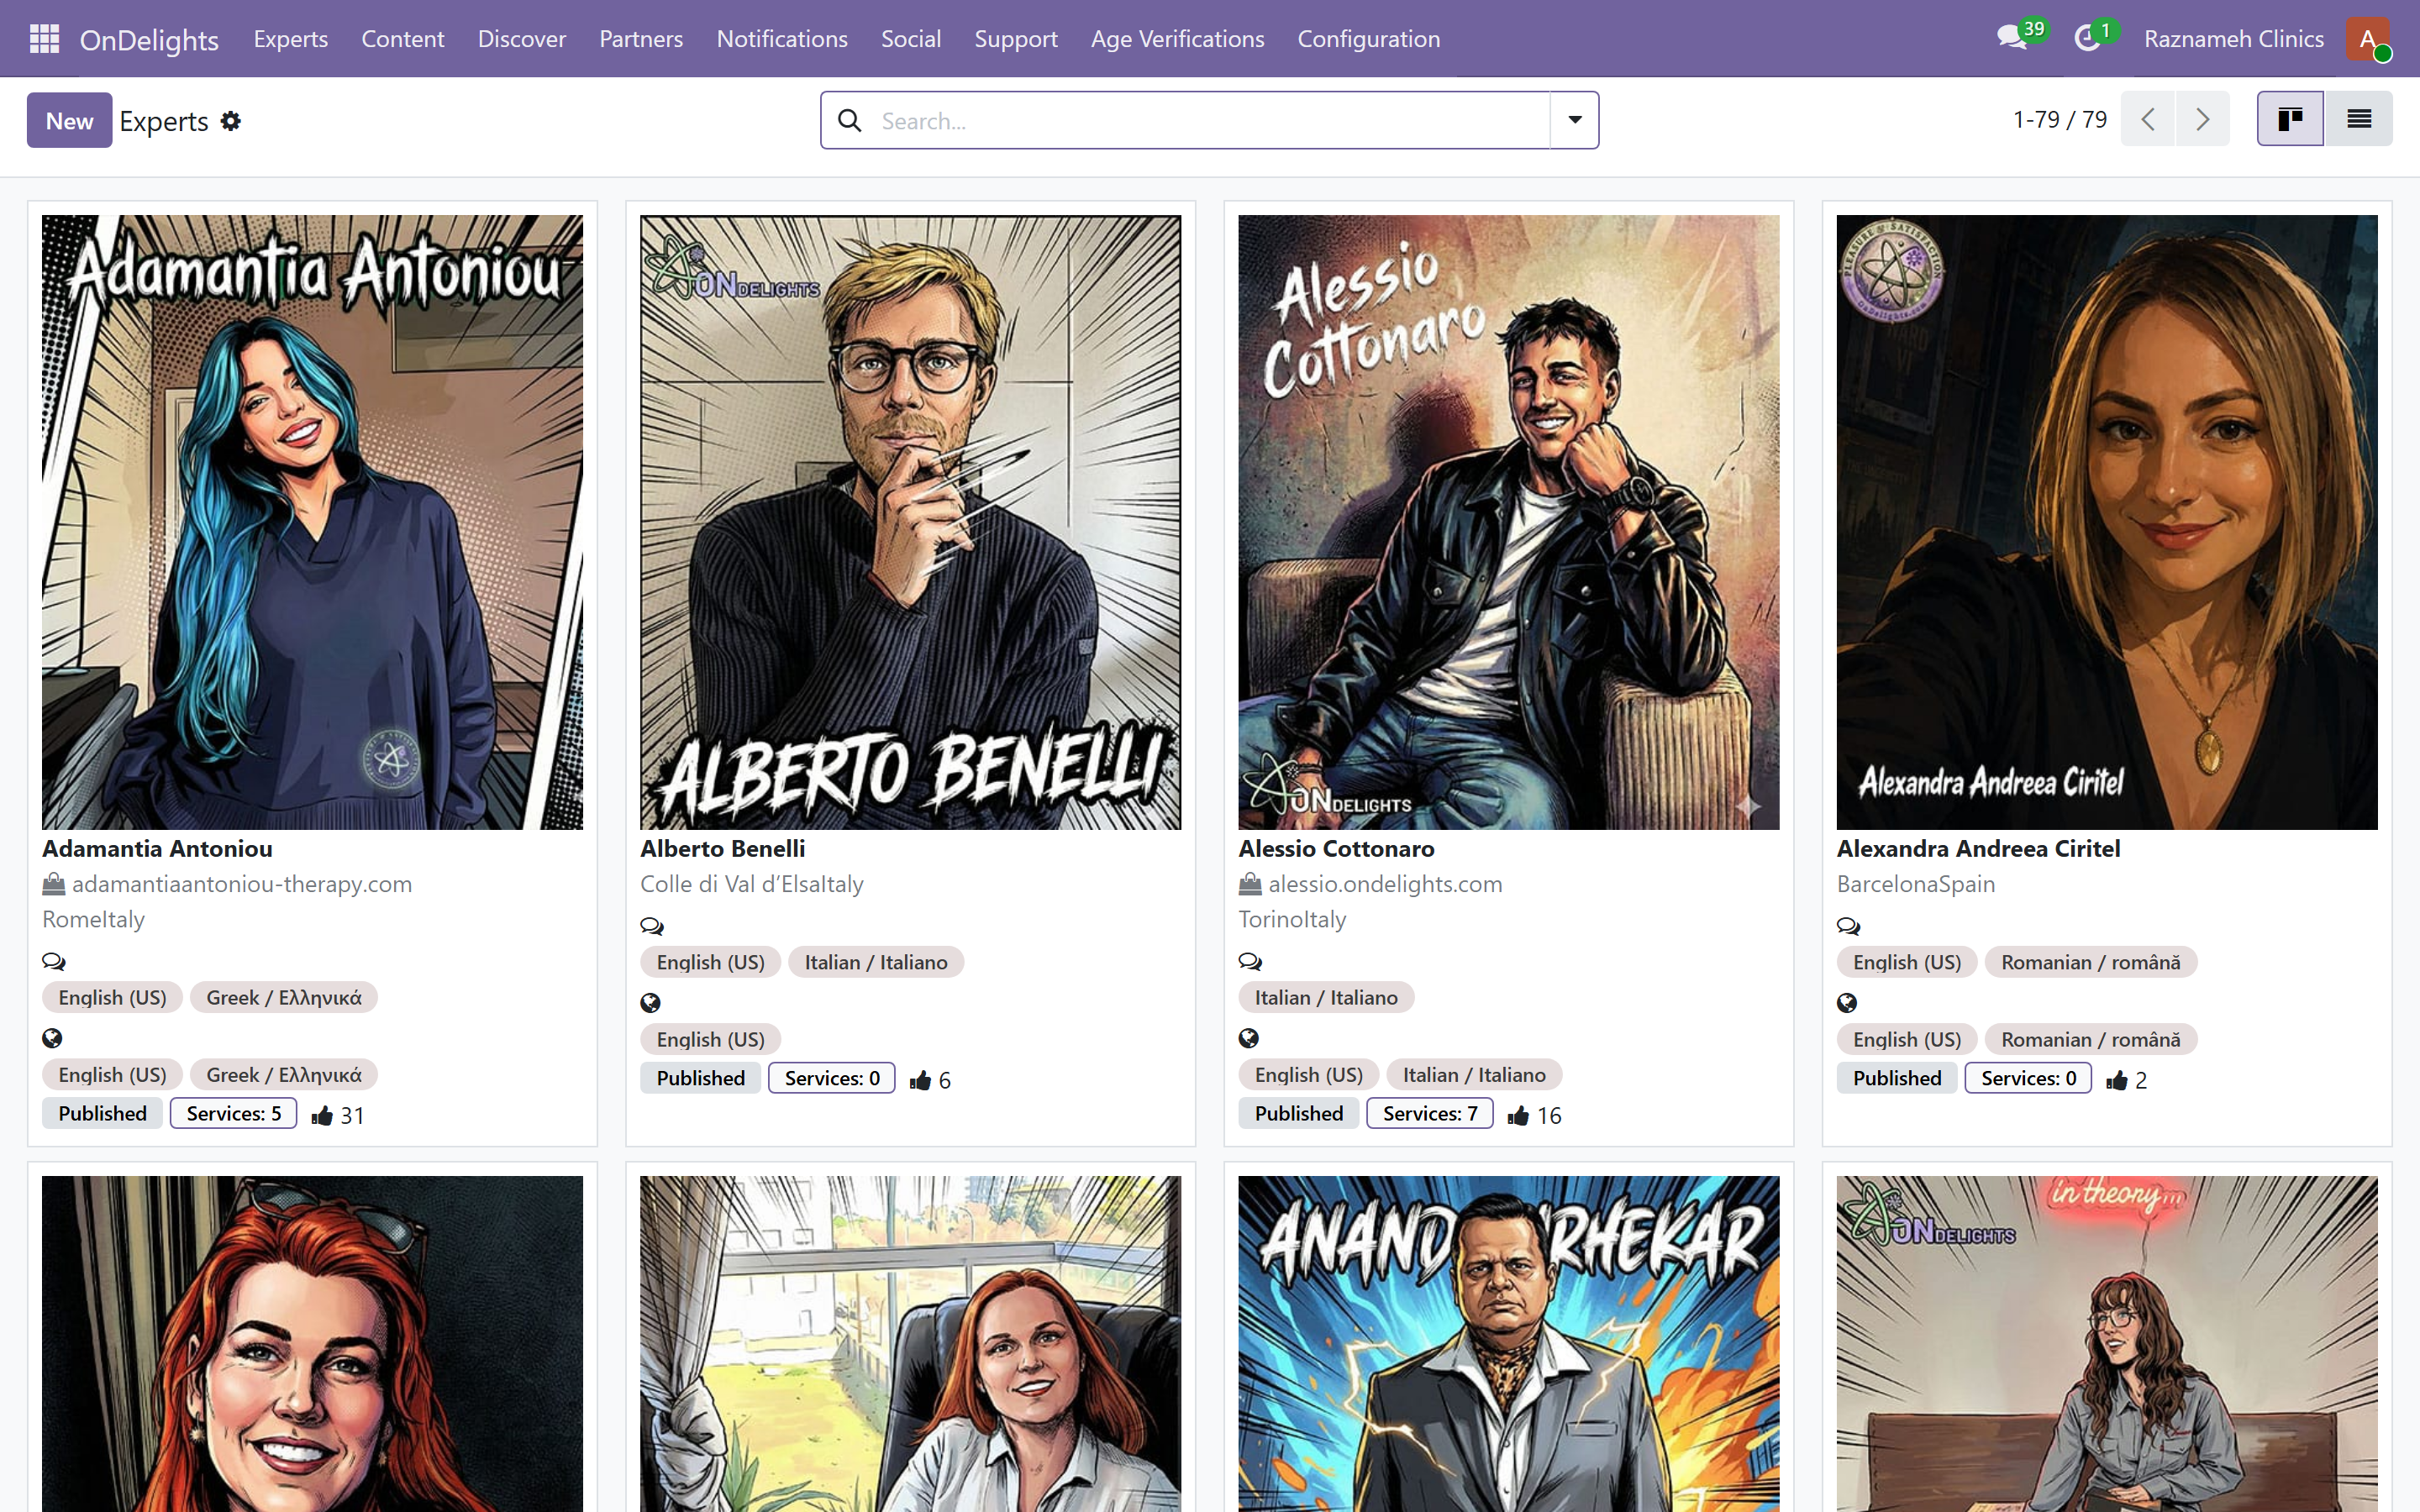This screenshot has height=1512, width=2420.
Task: Open Alexandra Andreea Ciritel's portrait thumbnail
Action: (2107, 522)
